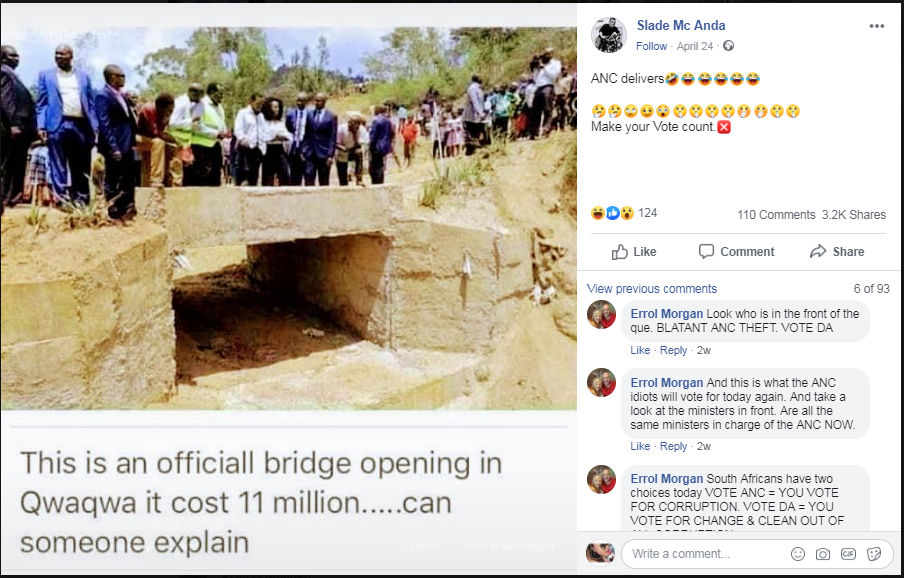Open Errol Morgan's profile from his comment
The height and width of the screenshot is (578, 904).
(x=667, y=313)
